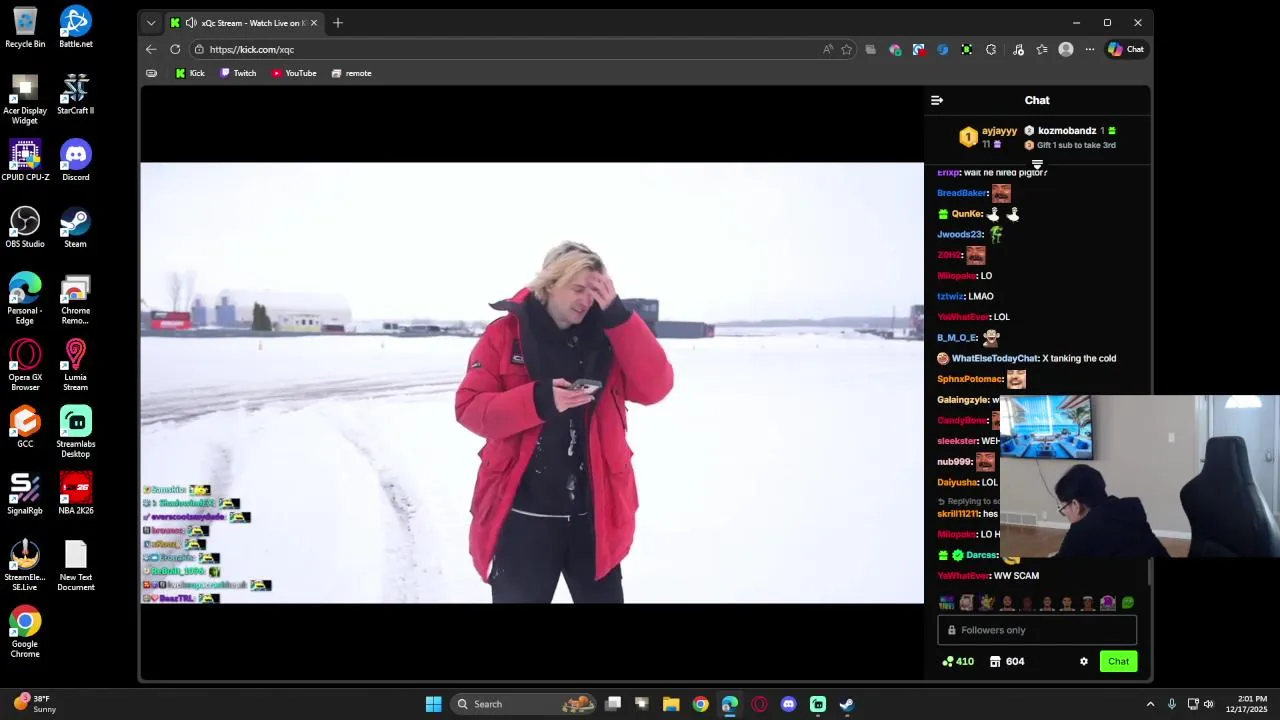The image size is (1280, 720).
Task: Open the Favorites list icon
Action: click(1042, 49)
